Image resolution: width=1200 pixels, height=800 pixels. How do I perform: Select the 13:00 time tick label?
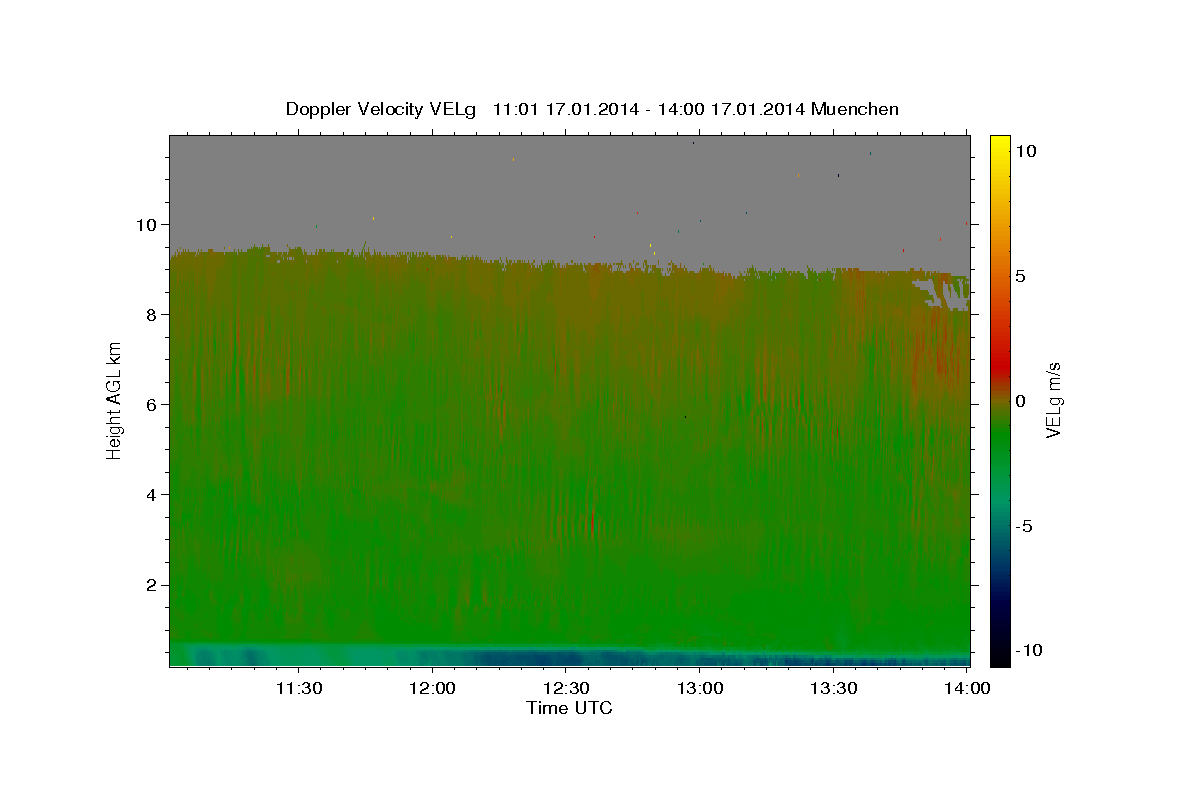click(x=700, y=688)
